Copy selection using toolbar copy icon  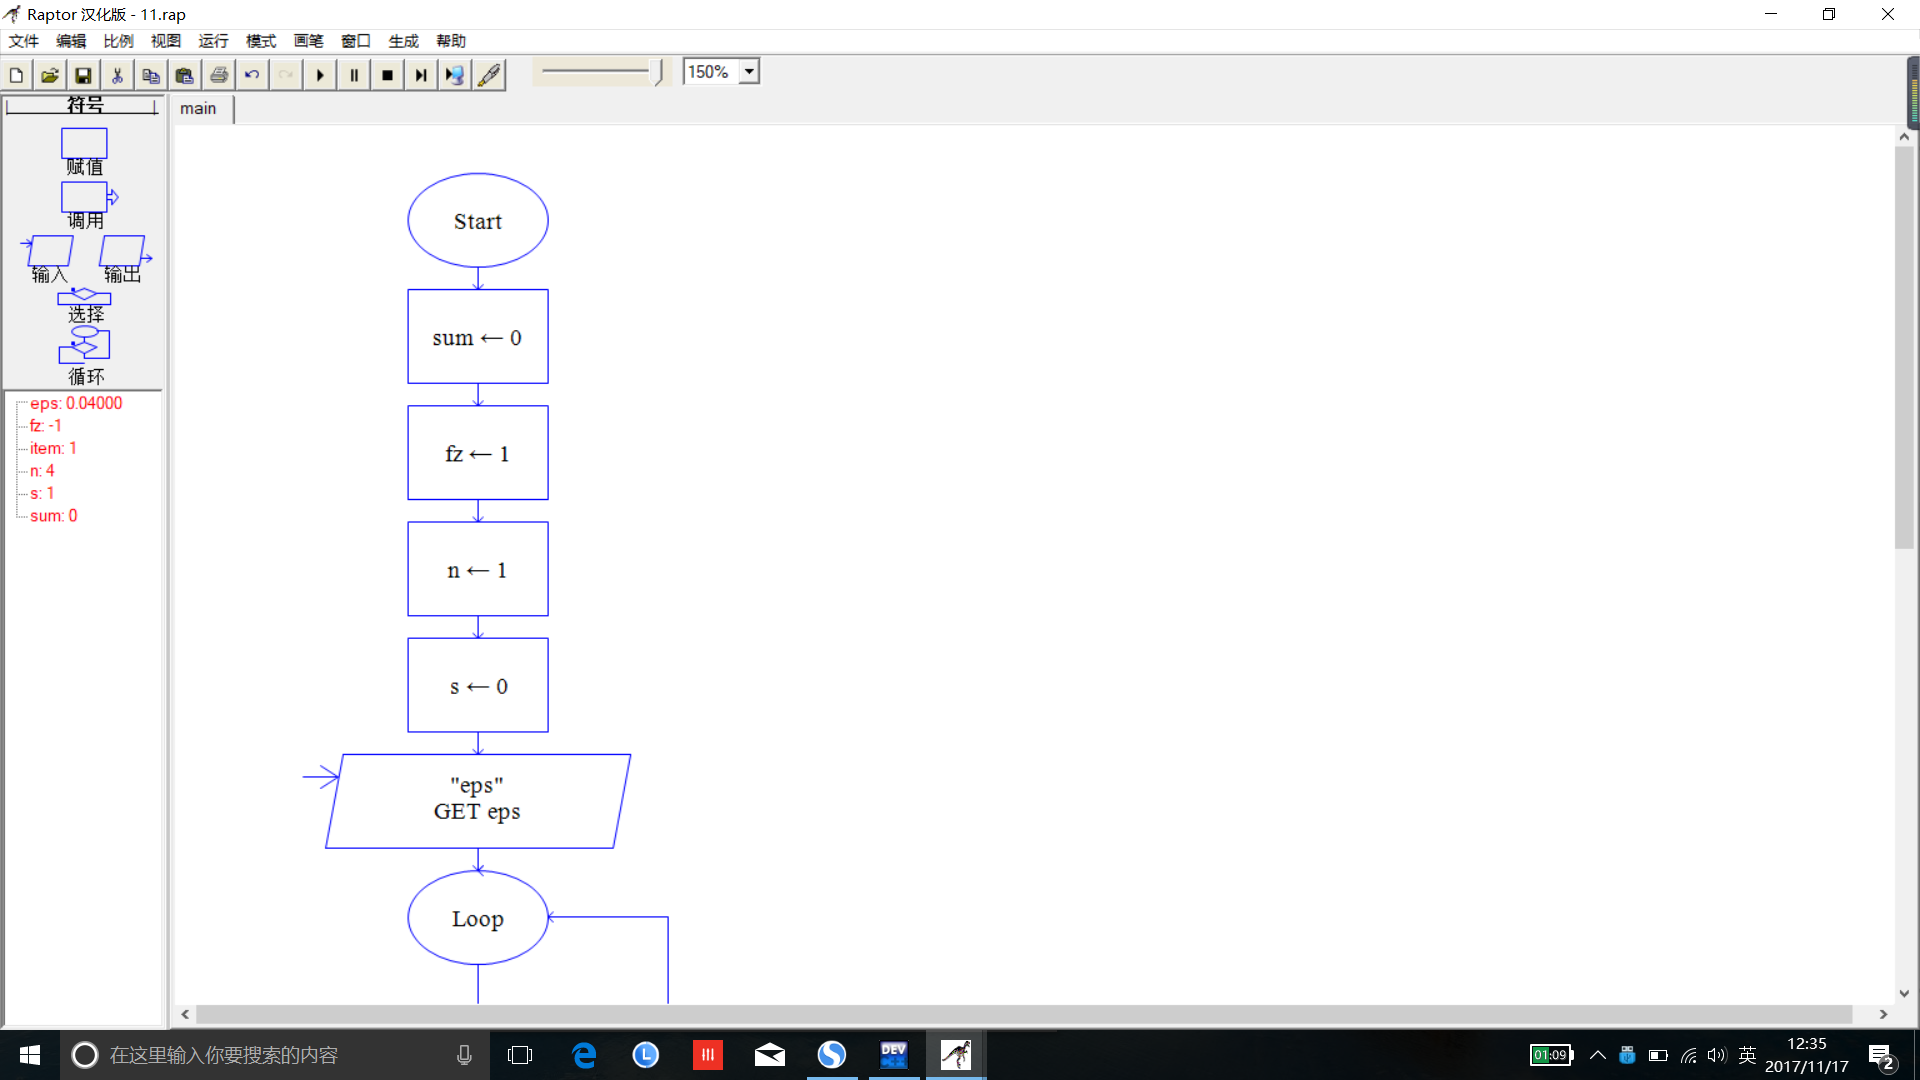click(151, 75)
